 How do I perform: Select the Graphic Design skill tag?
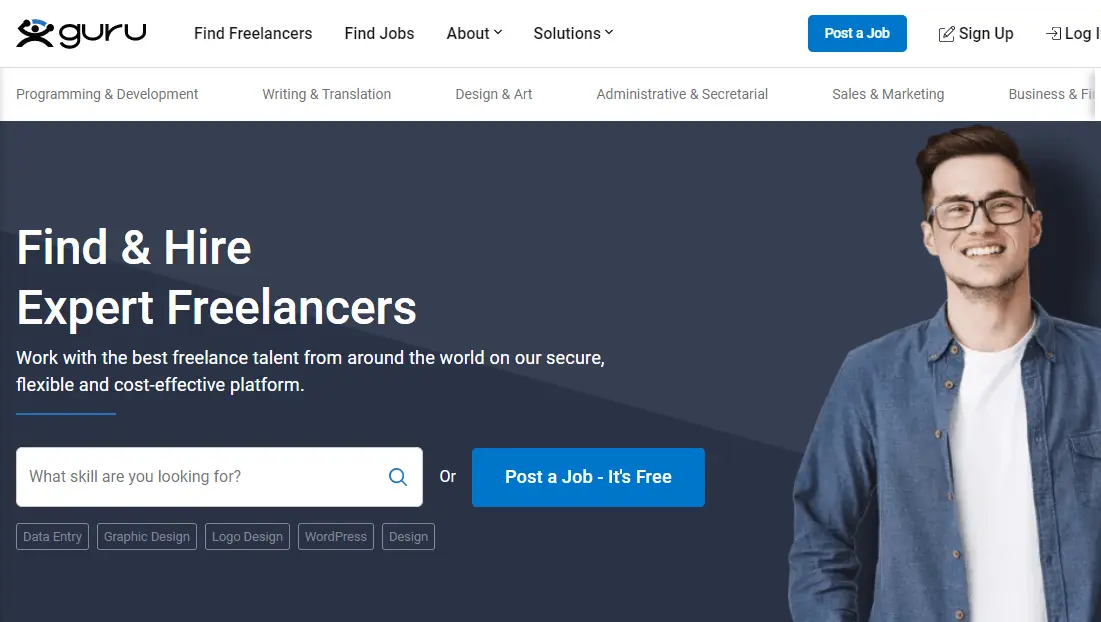147,537
